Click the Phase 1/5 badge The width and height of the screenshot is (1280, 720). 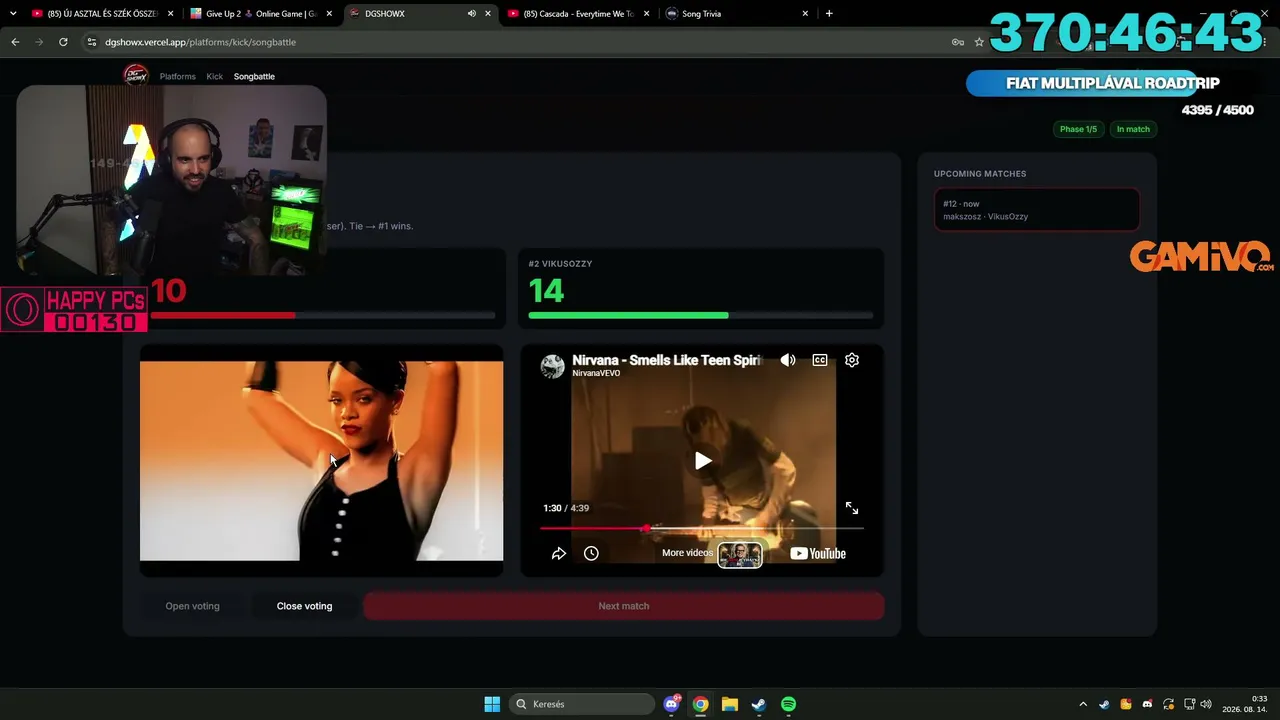[x=1078, y=129]
